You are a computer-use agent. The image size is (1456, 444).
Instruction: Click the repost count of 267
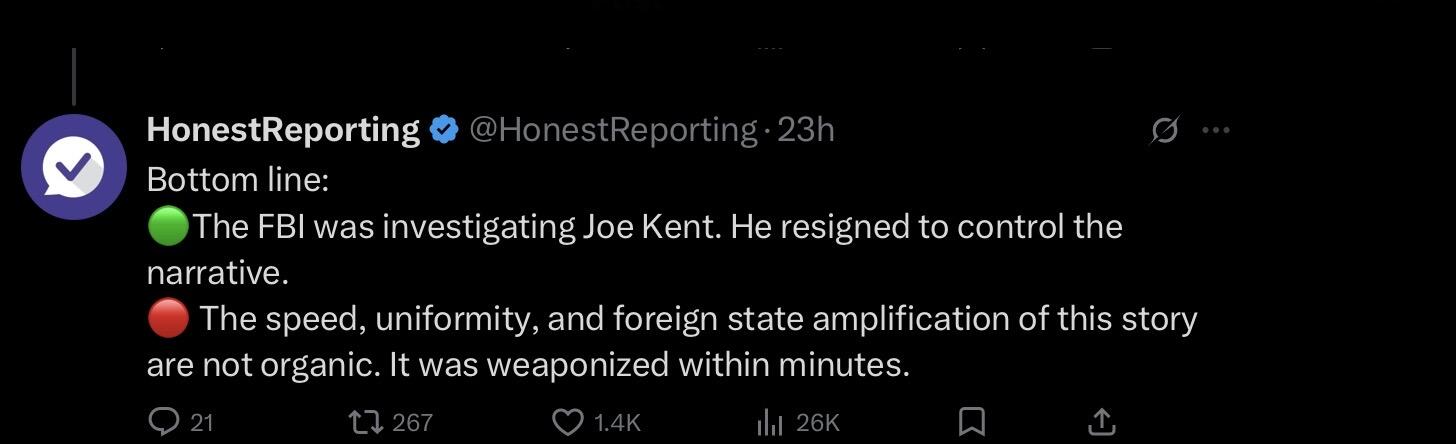pos(412,423)
